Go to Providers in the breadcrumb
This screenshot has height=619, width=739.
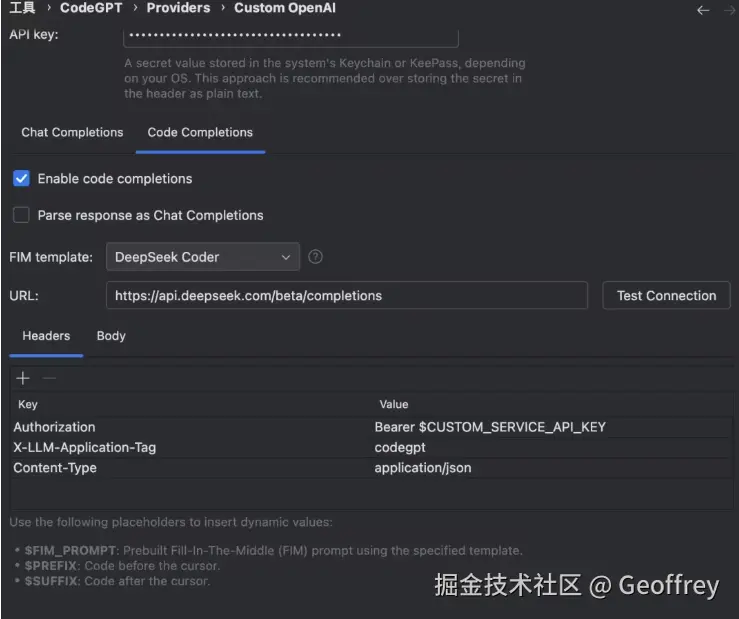click(178, 8)
